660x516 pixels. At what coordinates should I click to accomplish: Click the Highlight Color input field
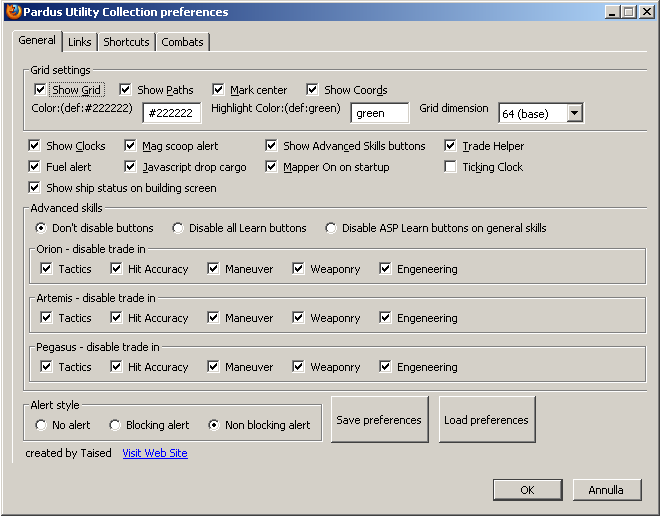tap(380, 113)
